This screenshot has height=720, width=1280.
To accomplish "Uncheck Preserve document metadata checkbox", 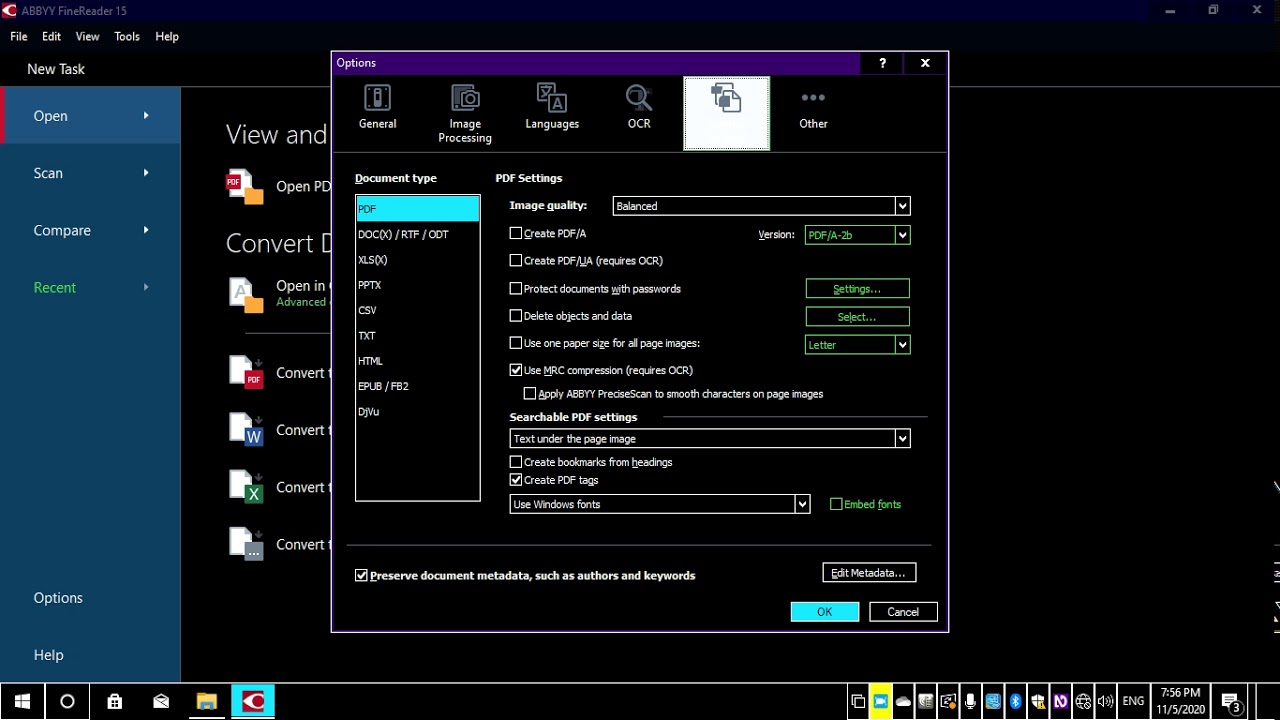I will click(362, 575).
